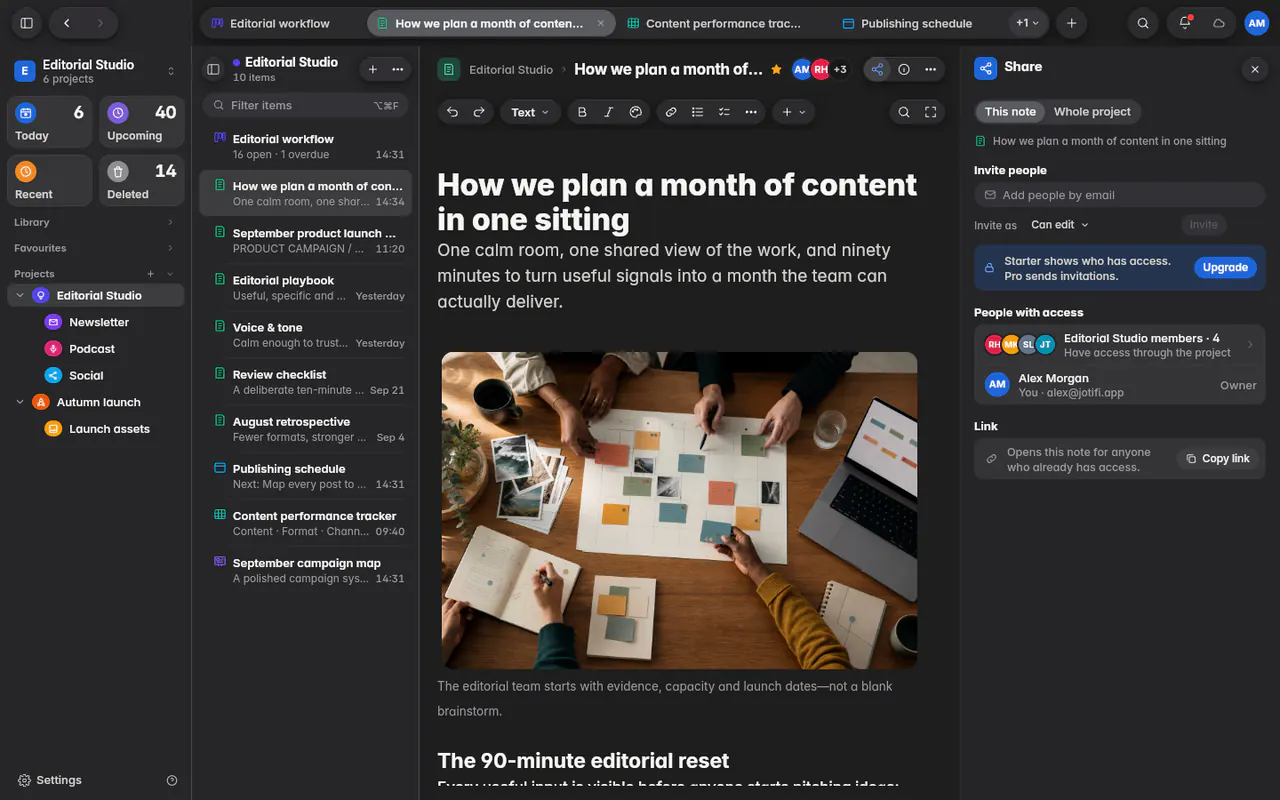Search within the note
The width and height of the screenshot is (1280, 800).
(904, 112)
